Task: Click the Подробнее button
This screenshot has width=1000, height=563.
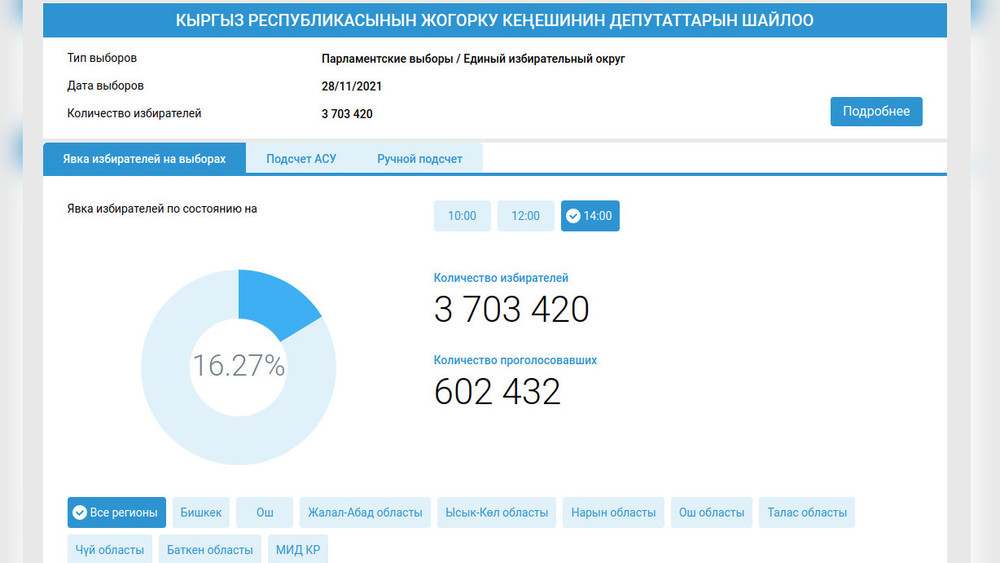Action: point(876,112)
